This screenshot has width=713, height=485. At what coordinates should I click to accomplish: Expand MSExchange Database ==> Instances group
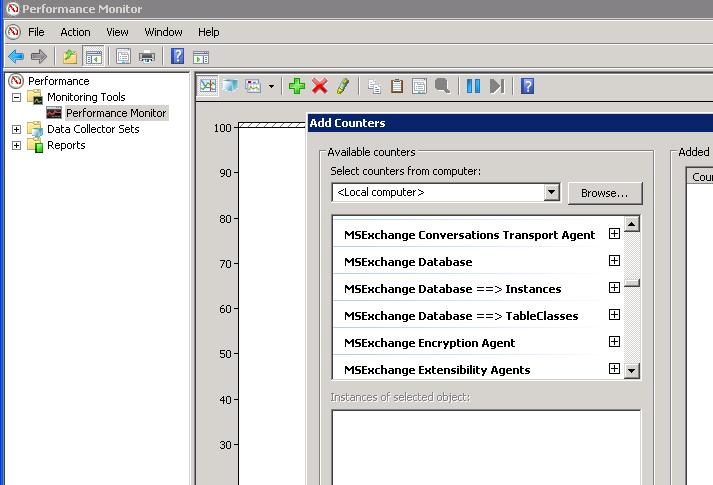[x=614, y=288]
